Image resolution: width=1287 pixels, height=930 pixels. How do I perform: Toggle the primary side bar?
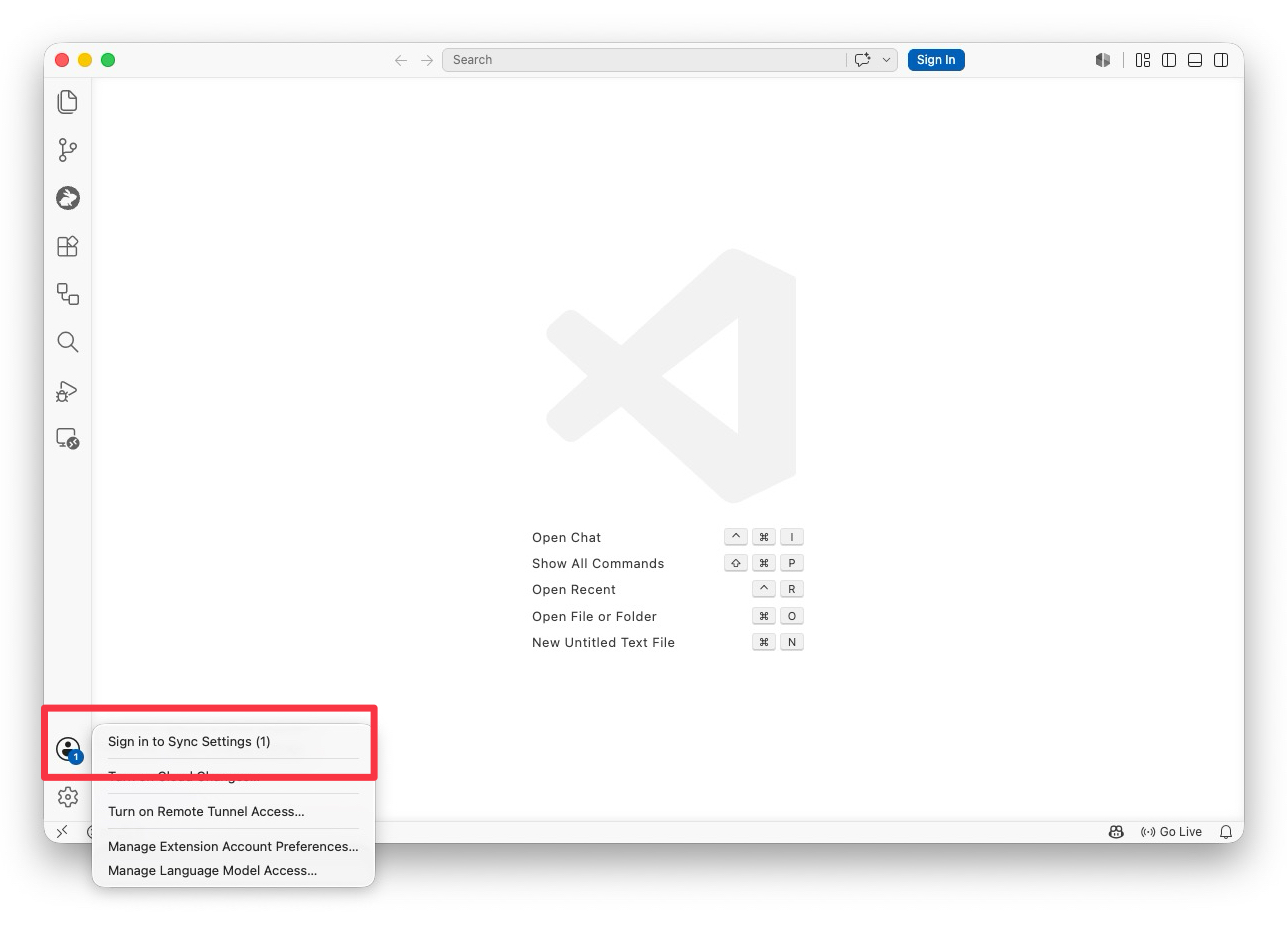tap(1169, 60)
